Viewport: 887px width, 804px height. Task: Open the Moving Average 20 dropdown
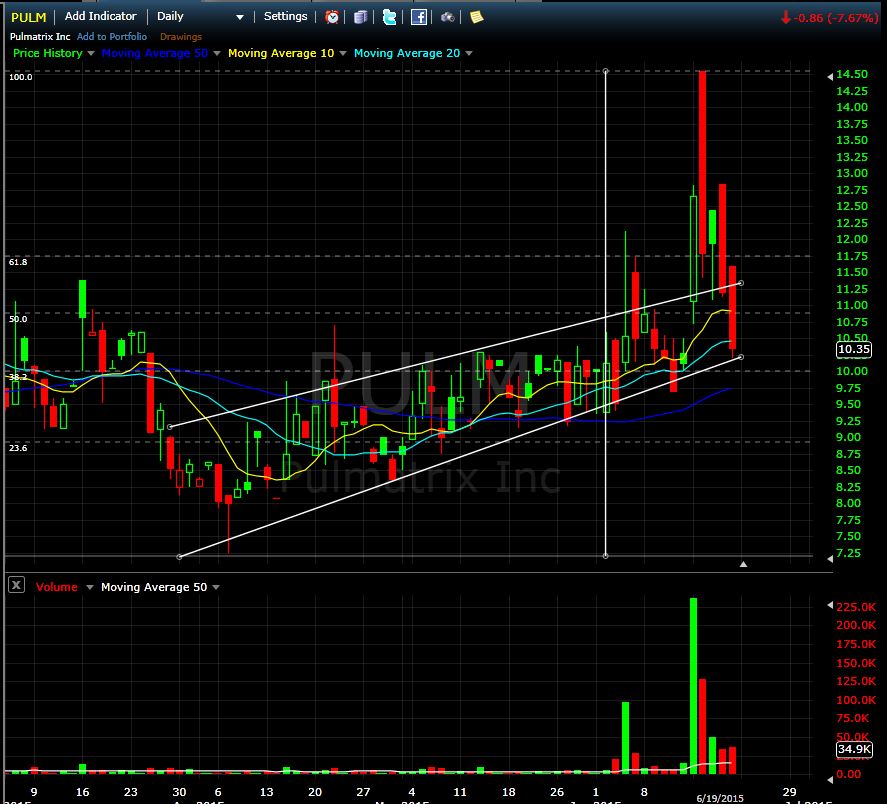tap(468, 54)
